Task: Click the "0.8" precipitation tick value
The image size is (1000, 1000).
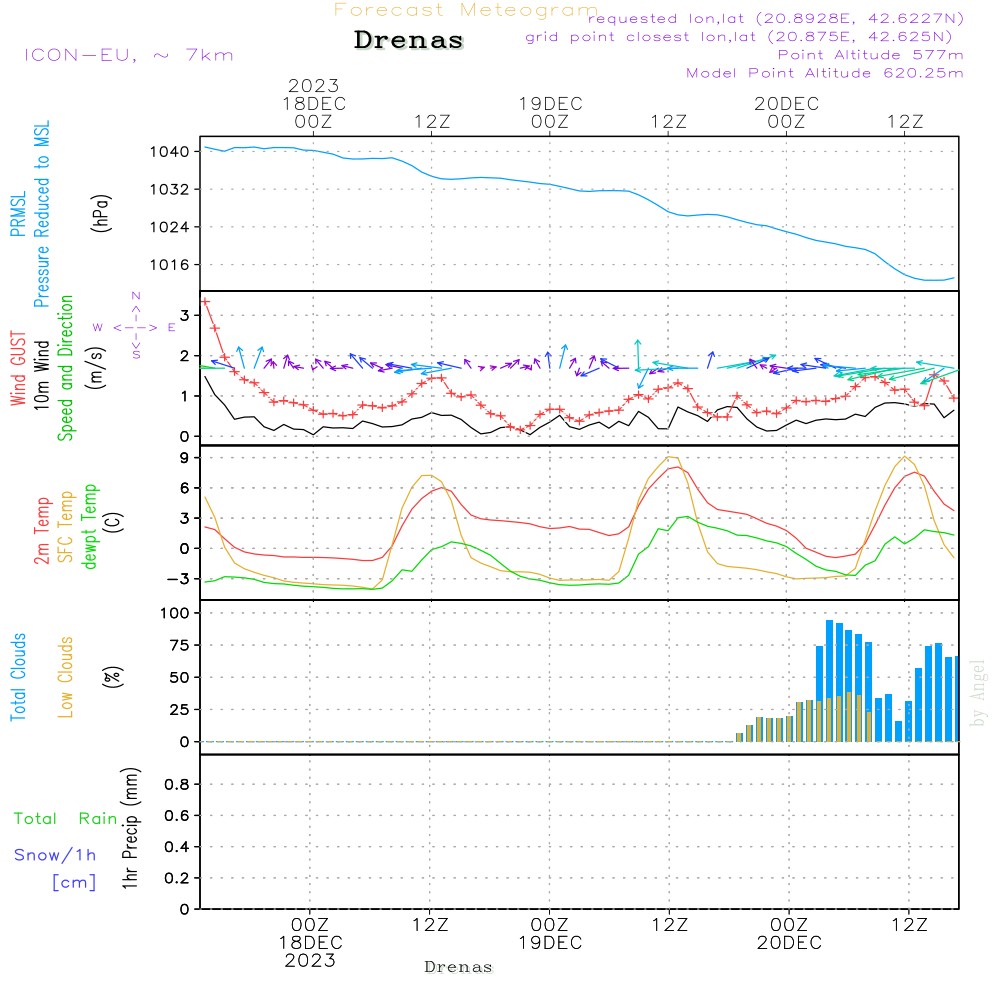Action: pos(177,784)
